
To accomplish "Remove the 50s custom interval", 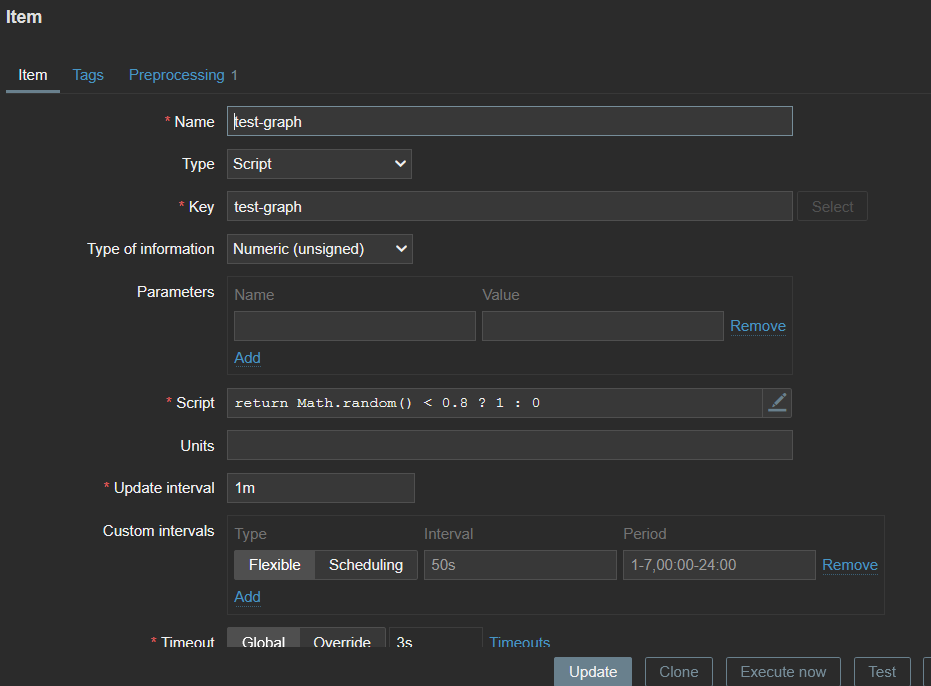I will pyautogui.click(x=849, y=565).
